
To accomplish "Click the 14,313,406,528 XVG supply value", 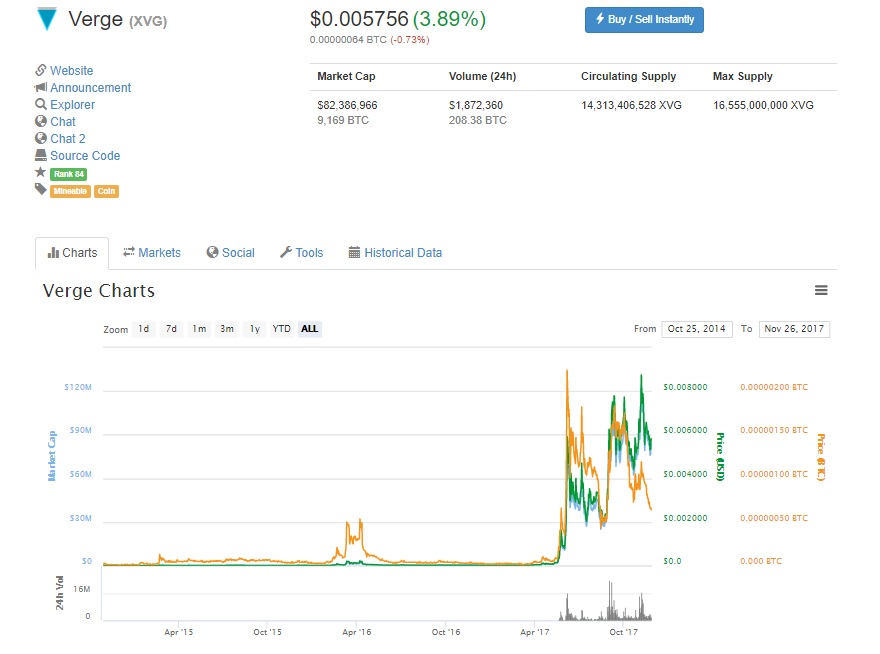I will pyautogui.click(x=631, y=105).
